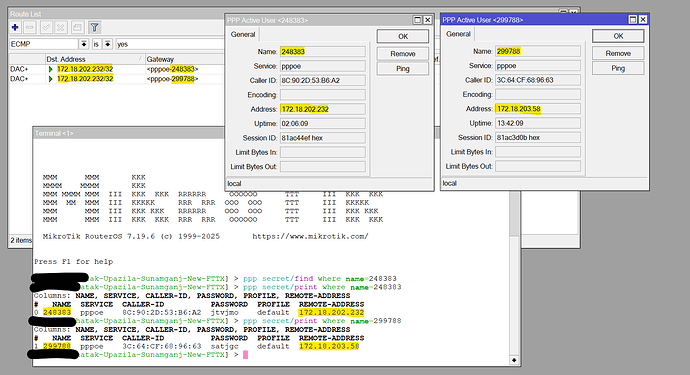This screenshot has height=375, width=690.
Task: Select the route row with gateway pppoe-299788
Action: [117, 79]
